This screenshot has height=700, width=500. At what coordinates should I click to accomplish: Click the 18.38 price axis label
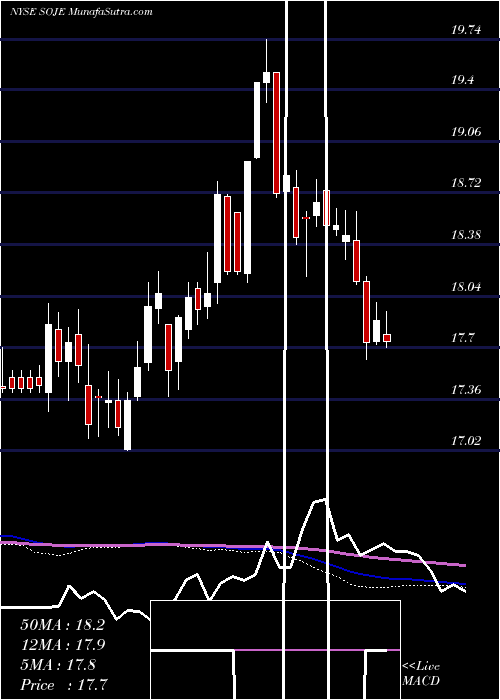click(466, 235)
